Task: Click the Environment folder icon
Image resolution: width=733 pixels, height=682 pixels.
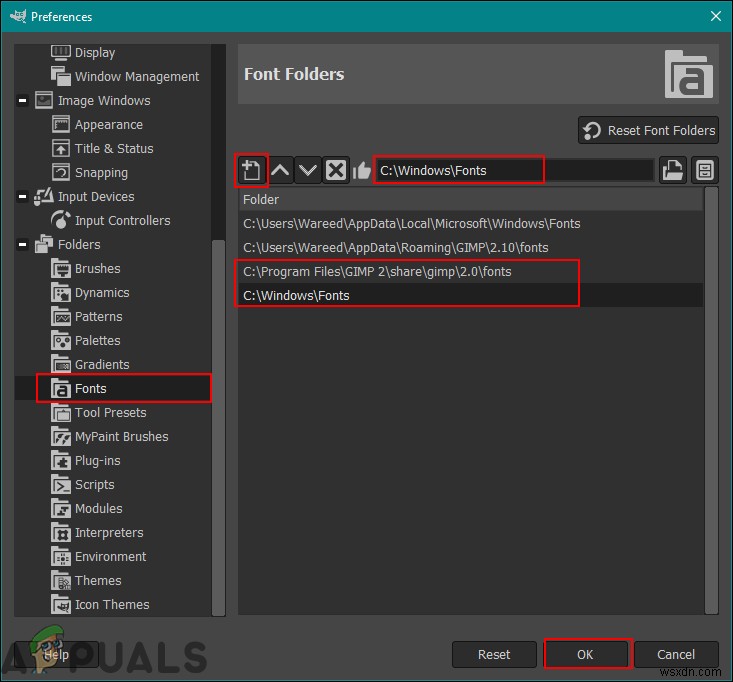Action: pos(61,556)
